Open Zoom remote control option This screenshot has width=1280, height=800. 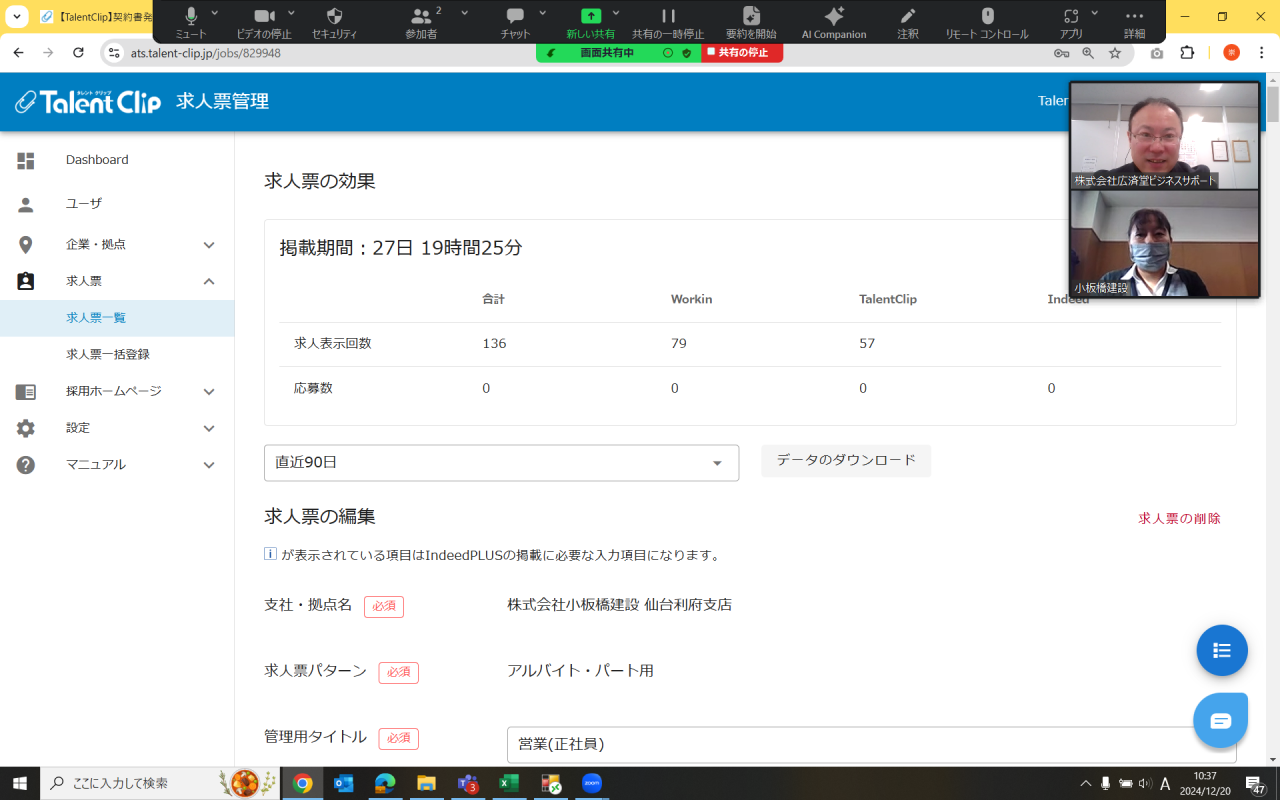[987, 21]
